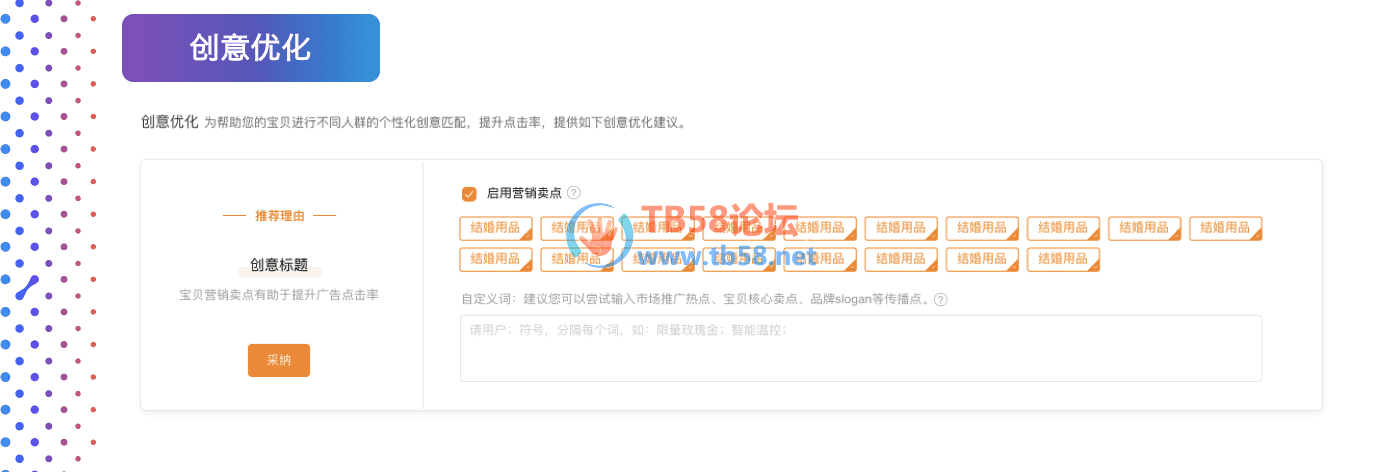Viewport: 1386px width, 472px height.
Task: Select the ninth 结婚用品 tag in top row
Action: click(x=1144, y=228)
